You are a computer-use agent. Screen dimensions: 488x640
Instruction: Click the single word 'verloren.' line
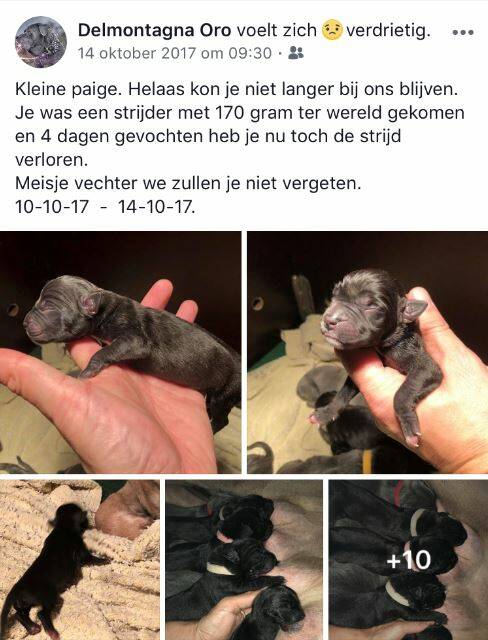pos(51,160)
